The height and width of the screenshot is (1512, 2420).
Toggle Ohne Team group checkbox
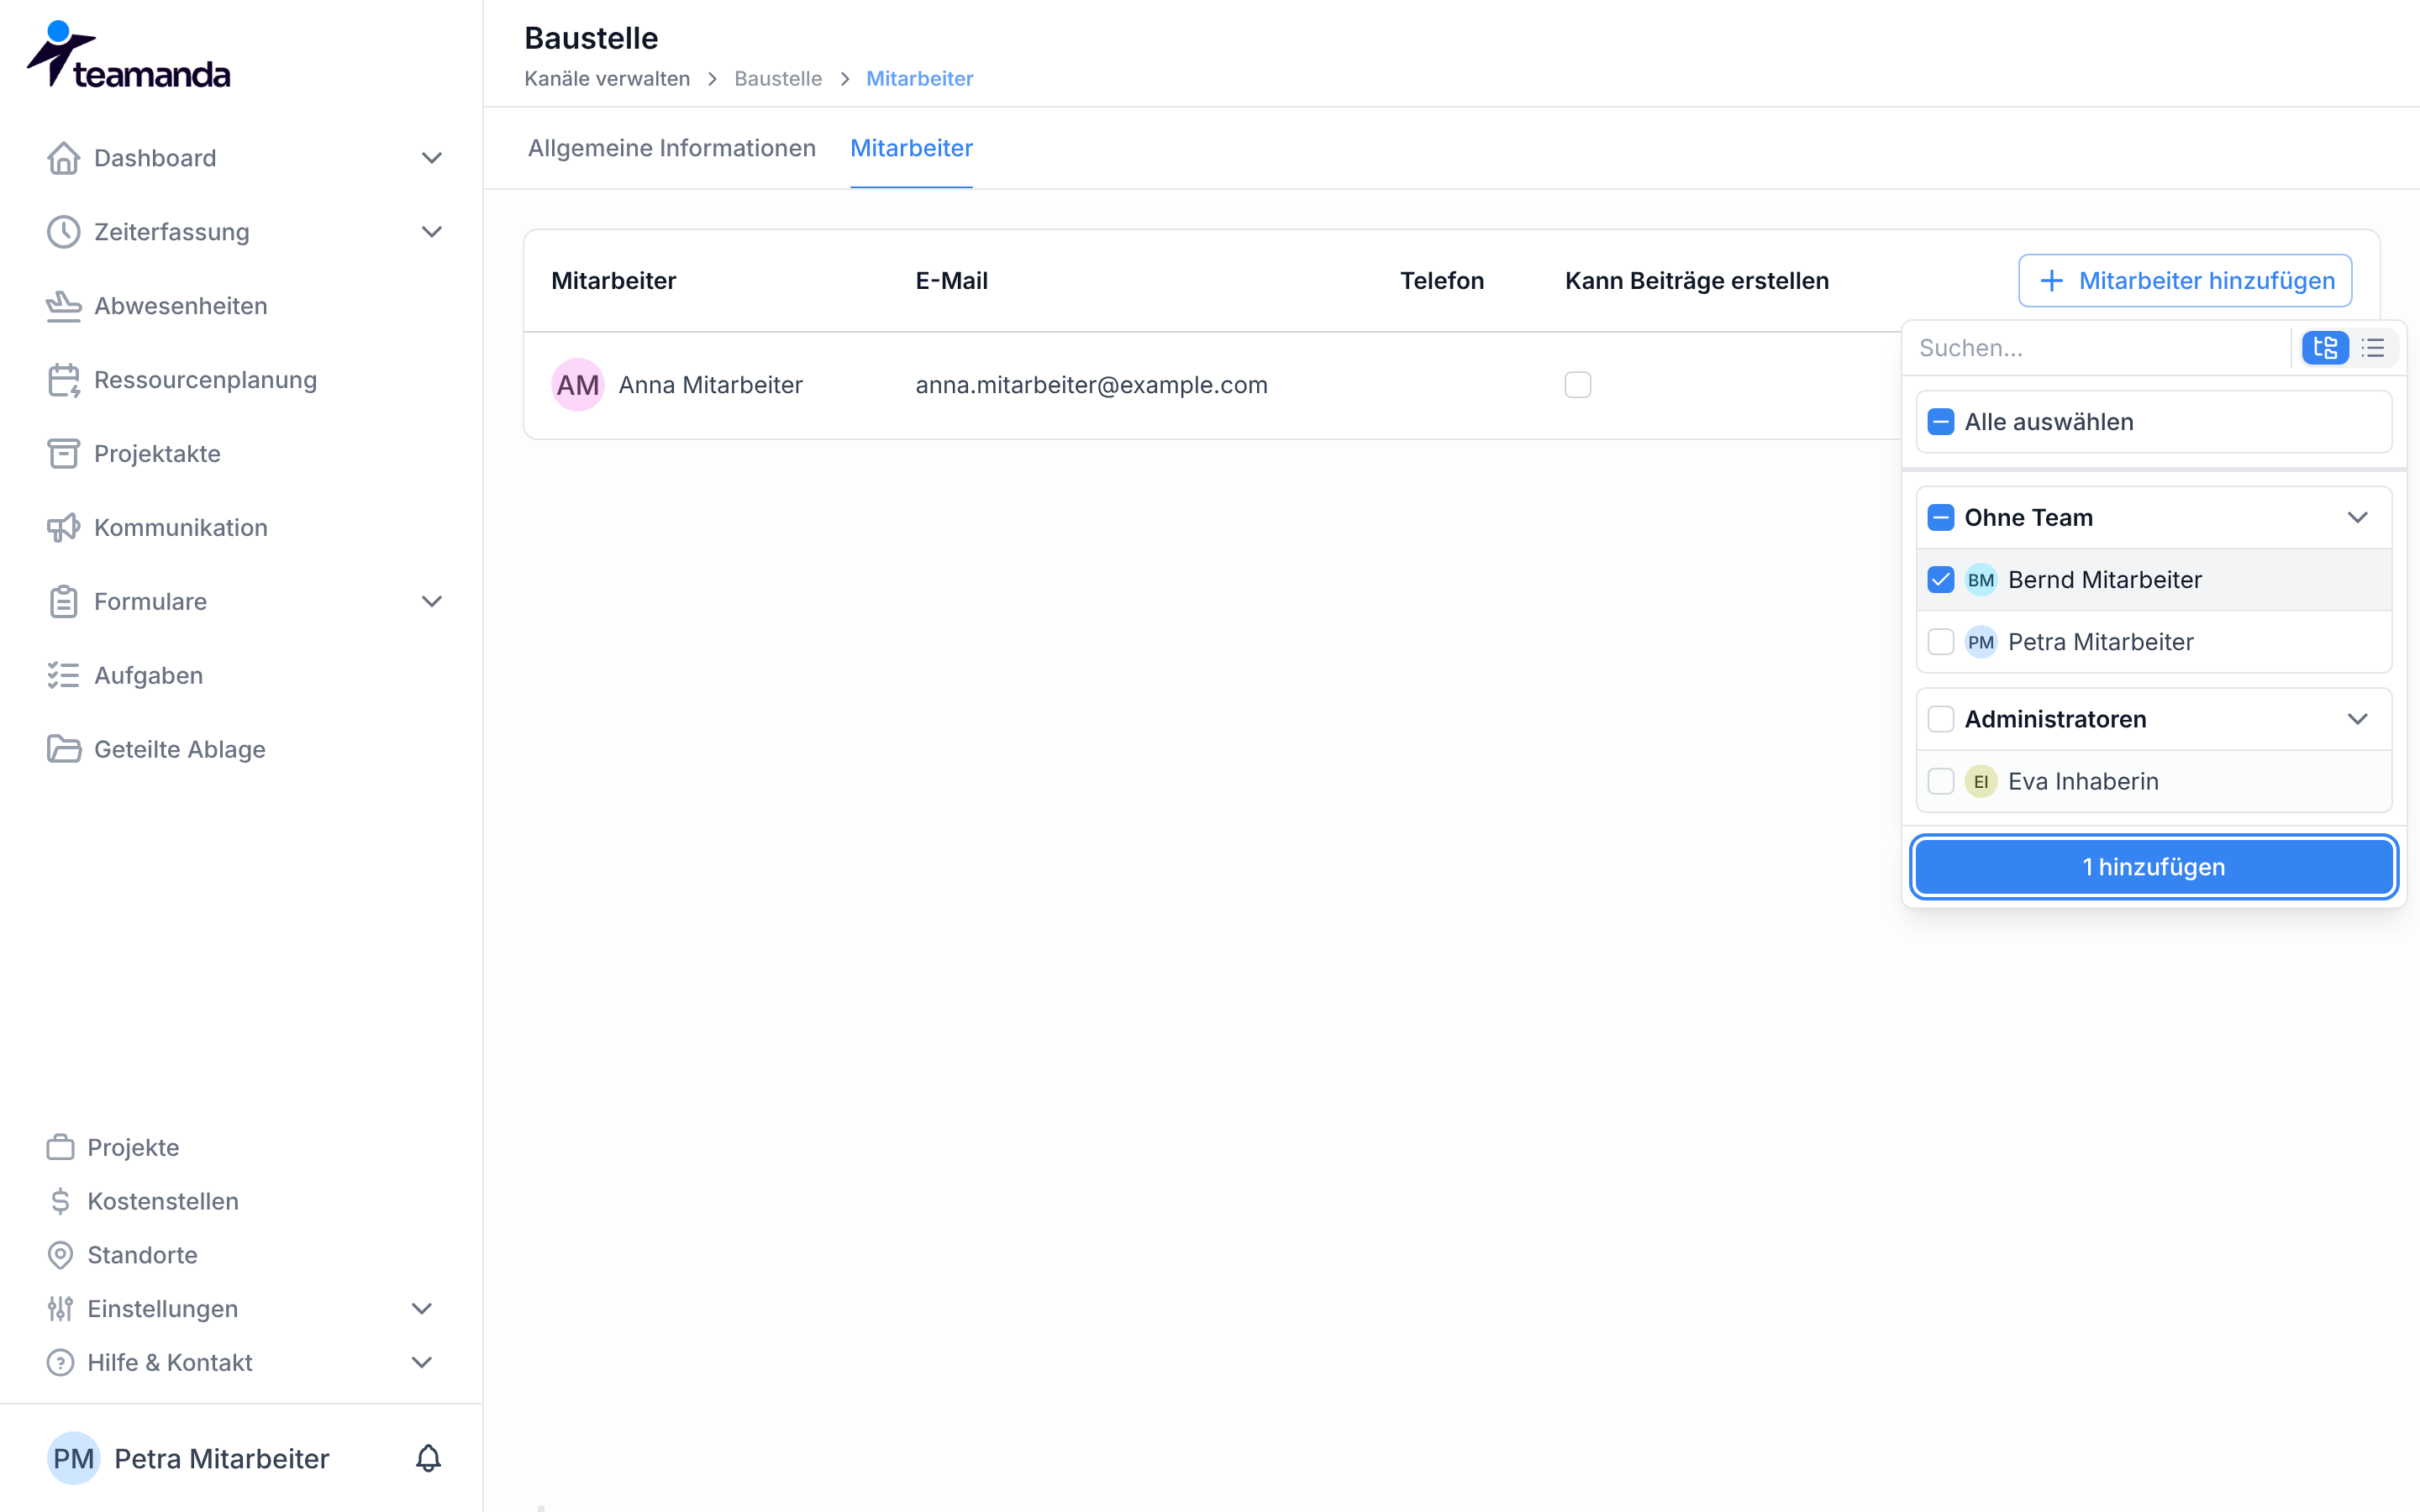pos(1941,518)
